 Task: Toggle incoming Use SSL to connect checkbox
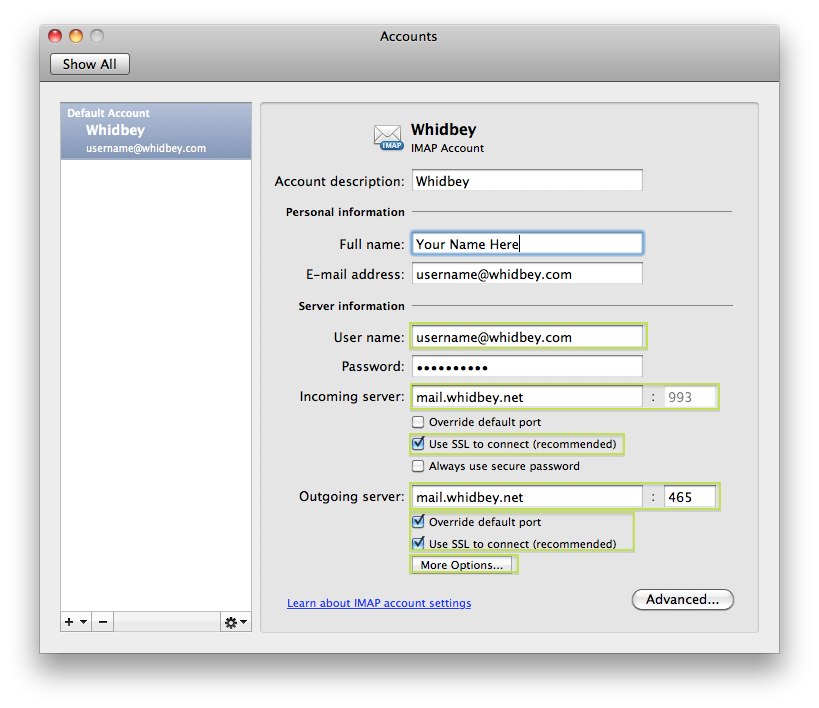[418, 444]
